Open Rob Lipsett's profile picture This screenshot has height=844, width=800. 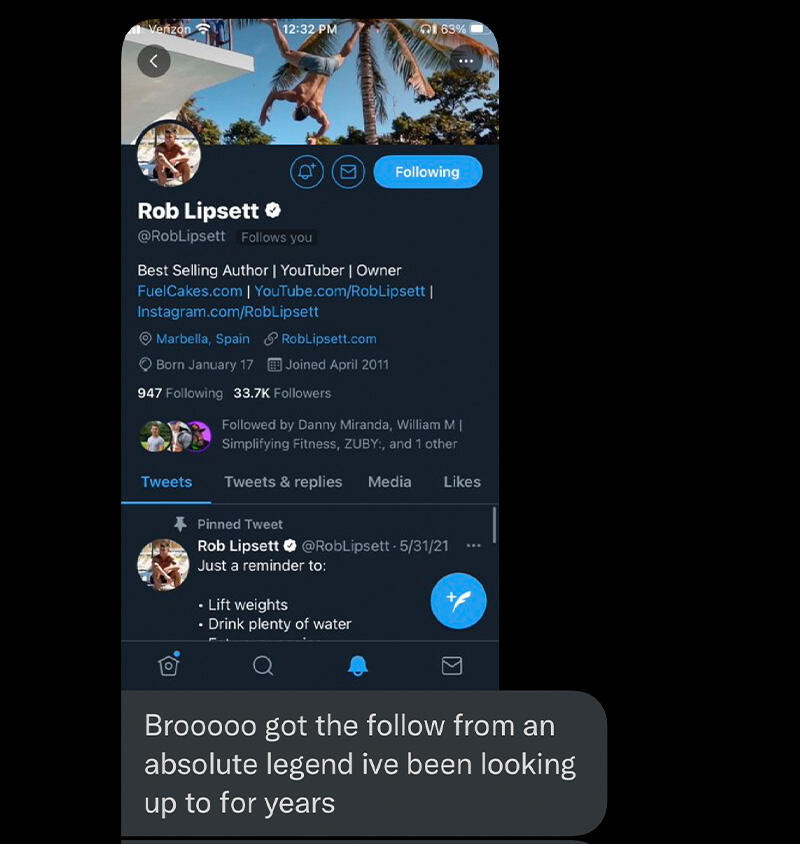pos(169,154)
